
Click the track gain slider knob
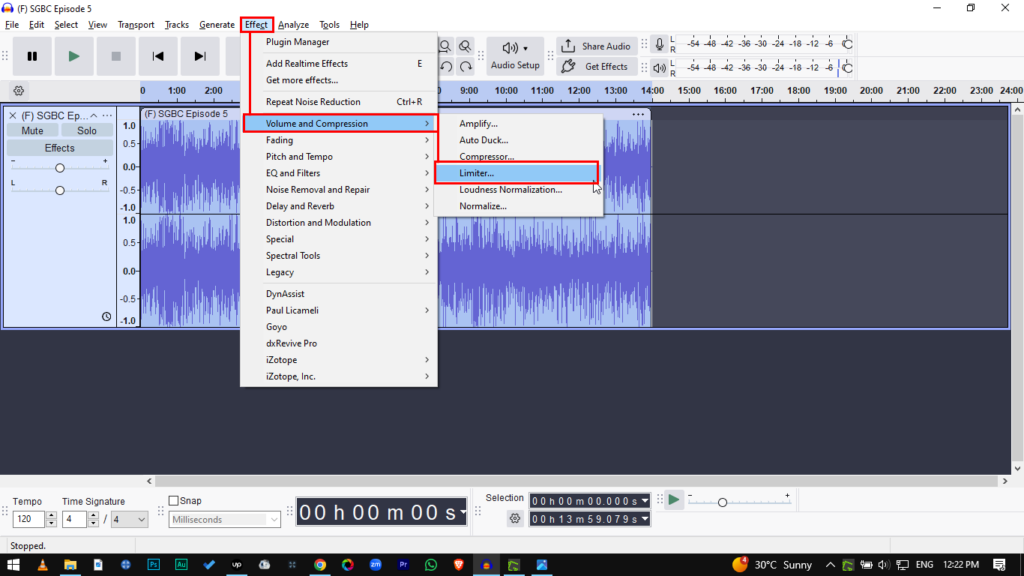coord(60,168)
